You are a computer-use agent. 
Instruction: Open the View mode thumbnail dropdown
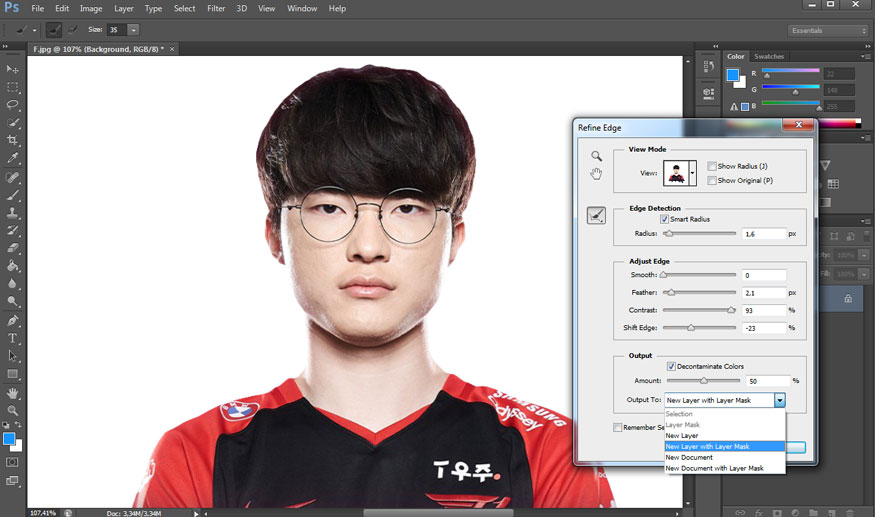coord(693,173)
